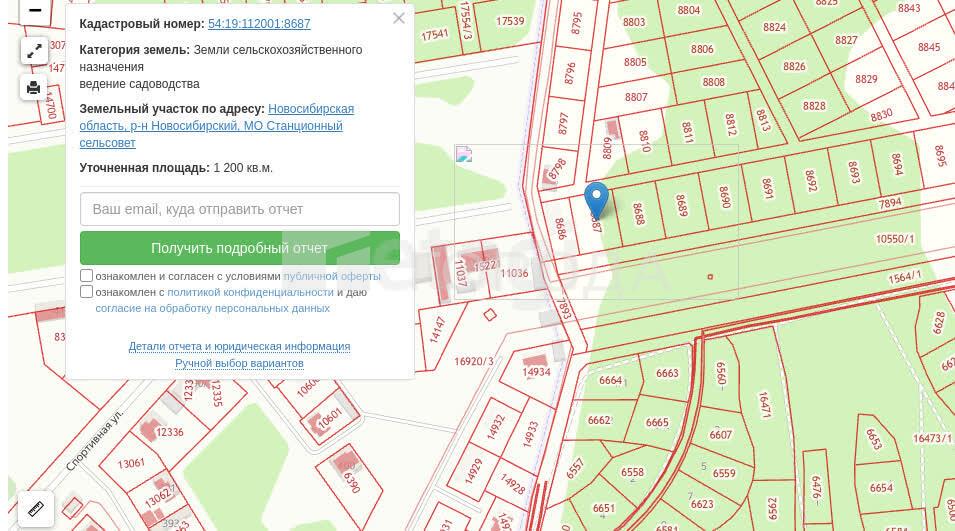Select parcel 14147 on the map

click(x=438, y=329)
